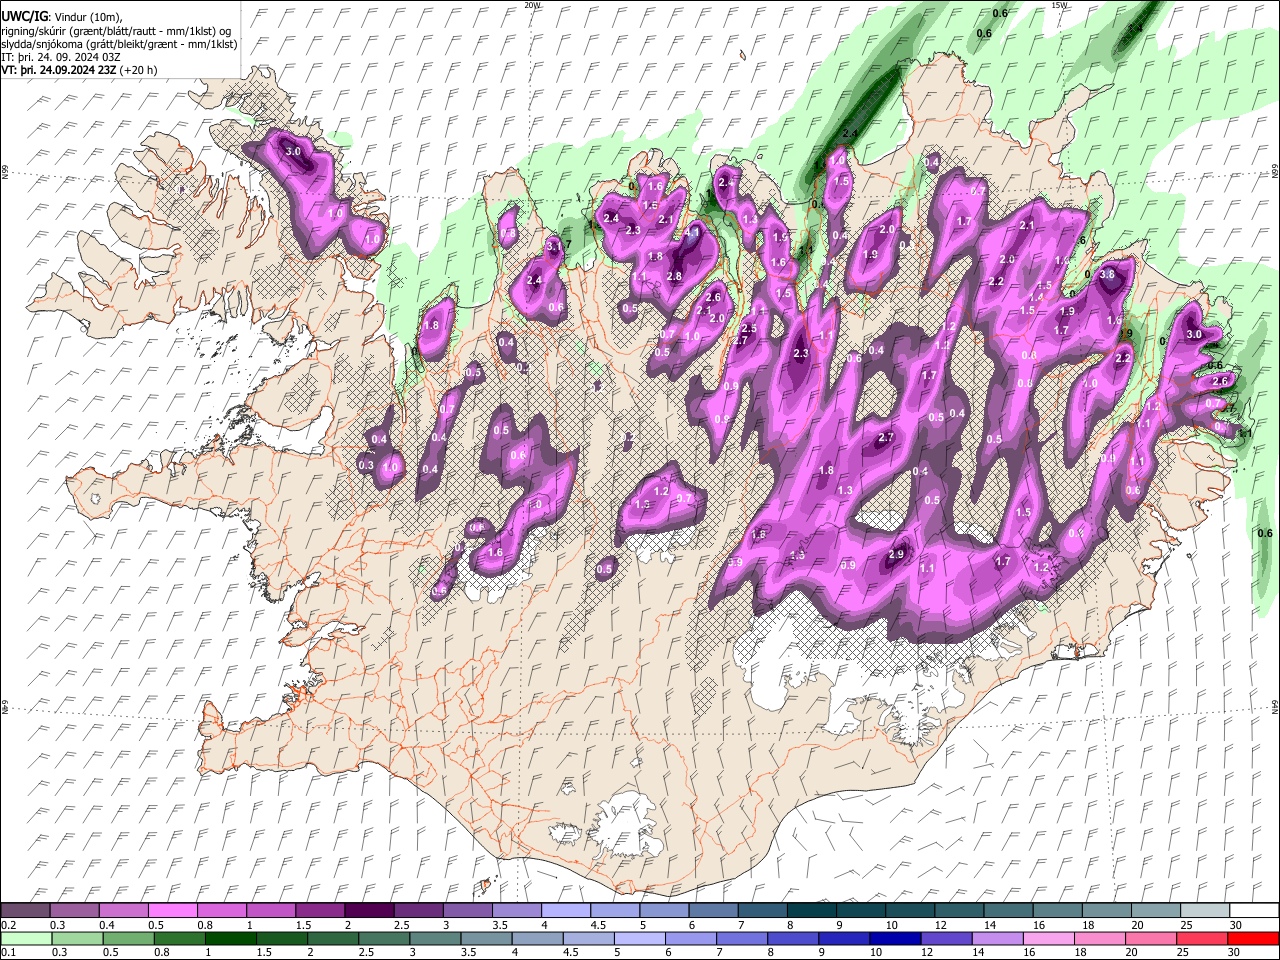Click the UWC/IG title text

[25, 17]
